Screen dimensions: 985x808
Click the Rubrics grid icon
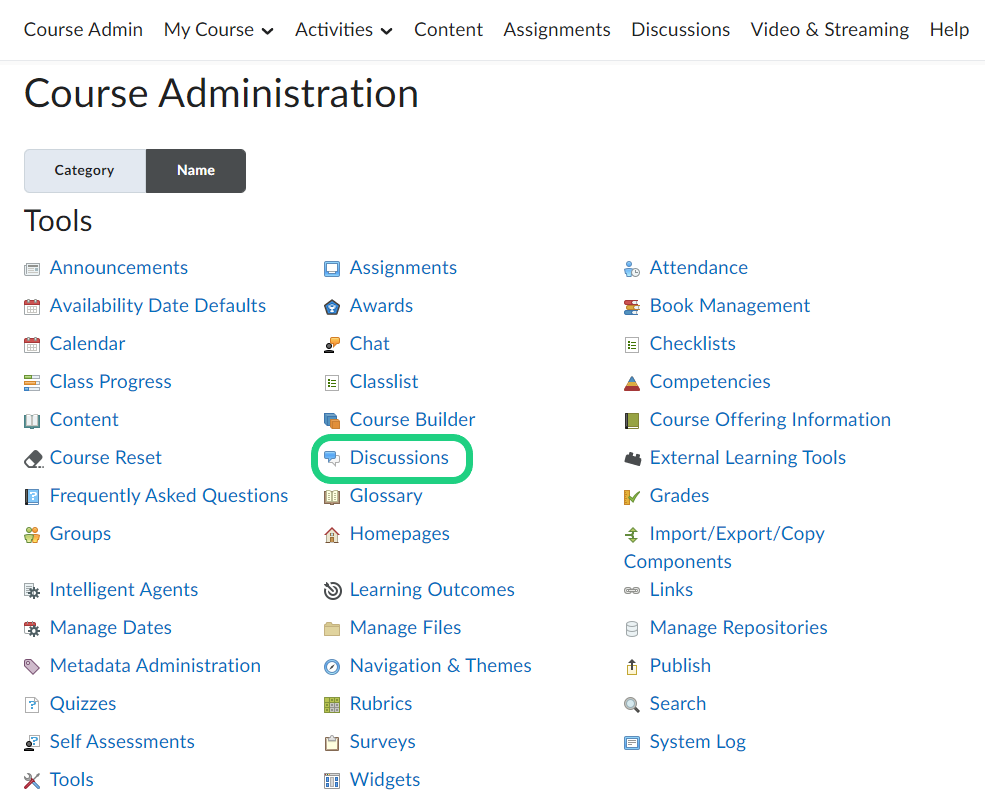[x=332, y=705]
